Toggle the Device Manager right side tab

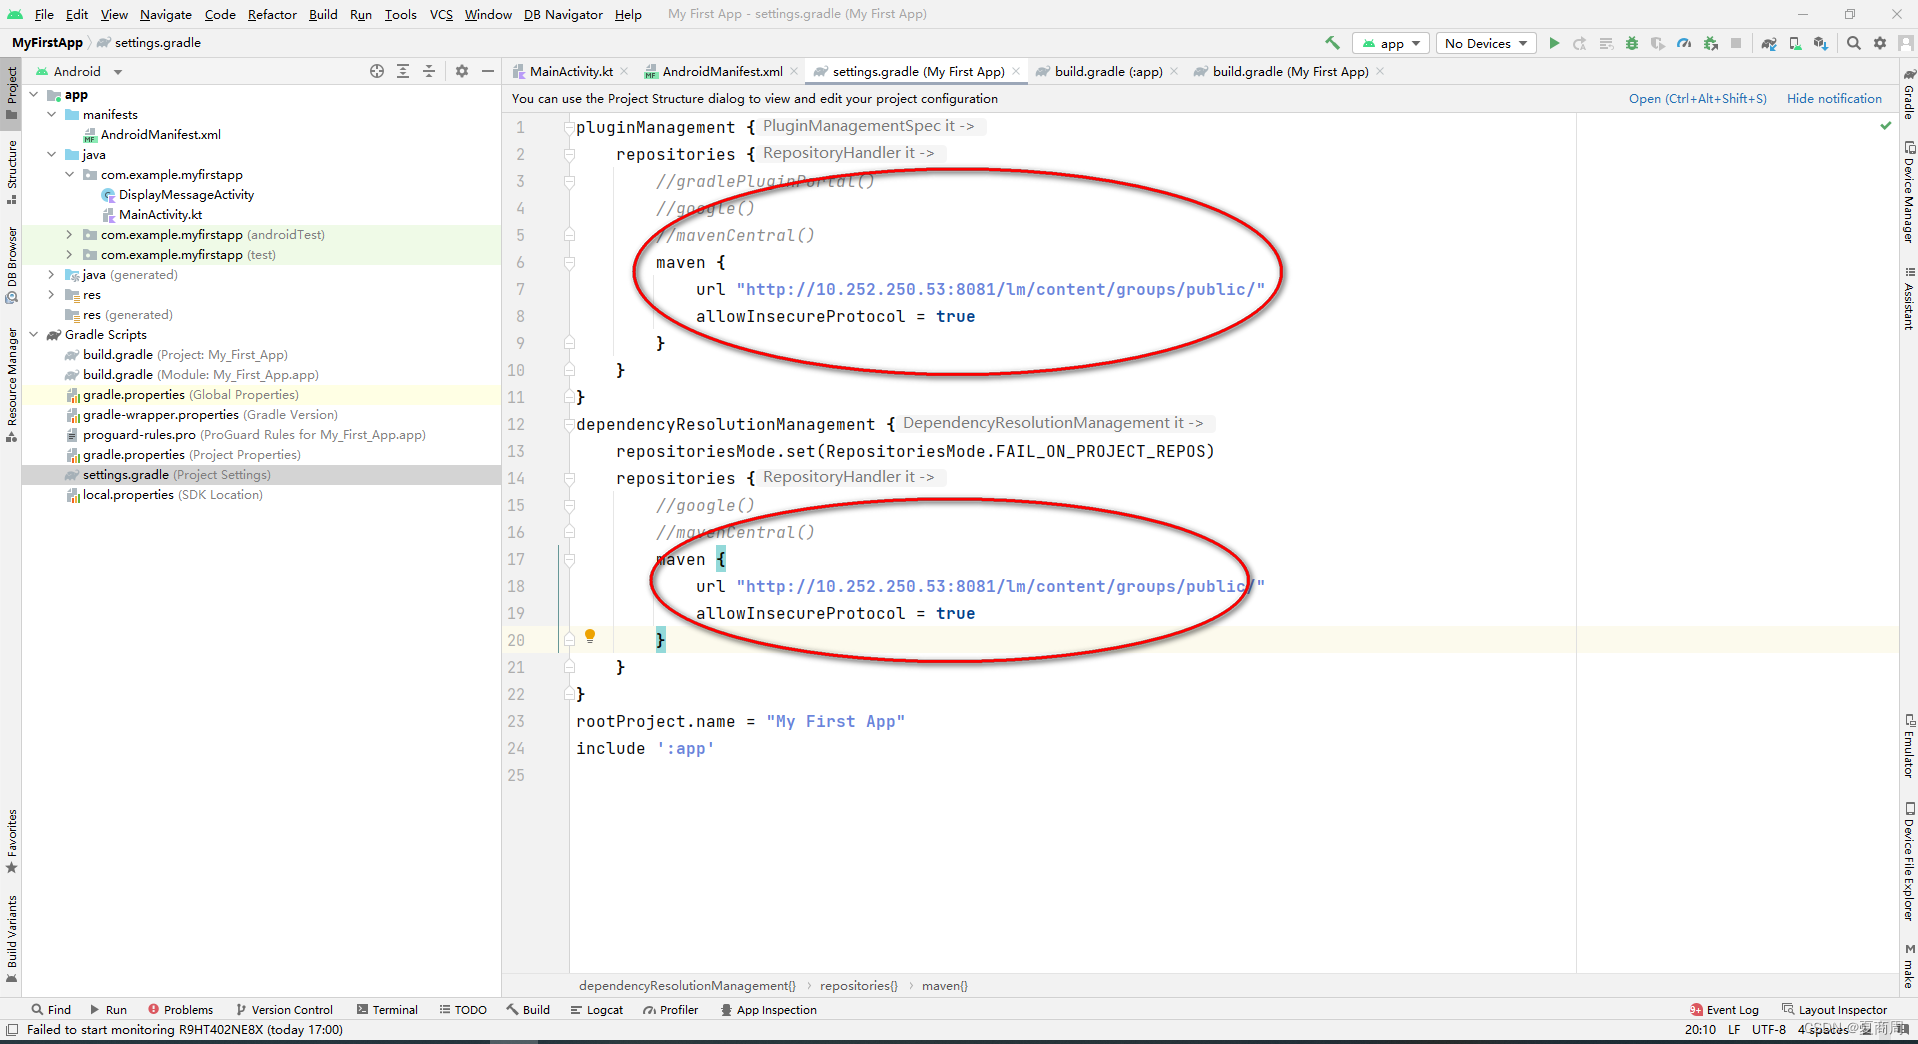(1908, 192)
